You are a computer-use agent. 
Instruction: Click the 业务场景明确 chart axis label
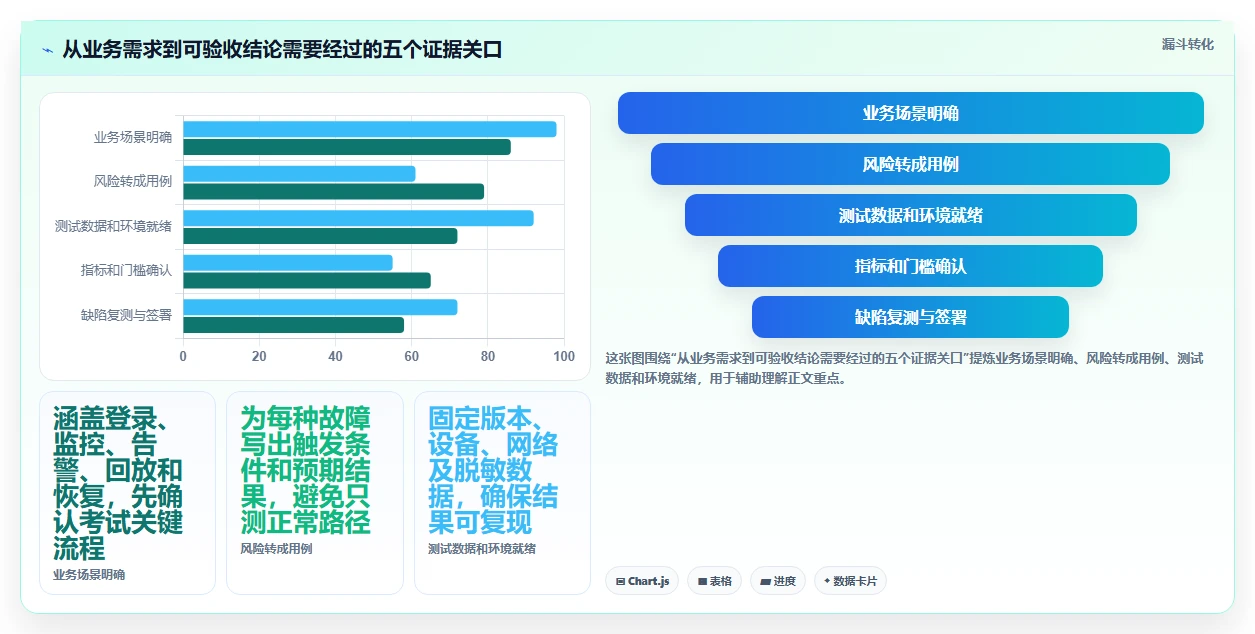tap(133, 137)
